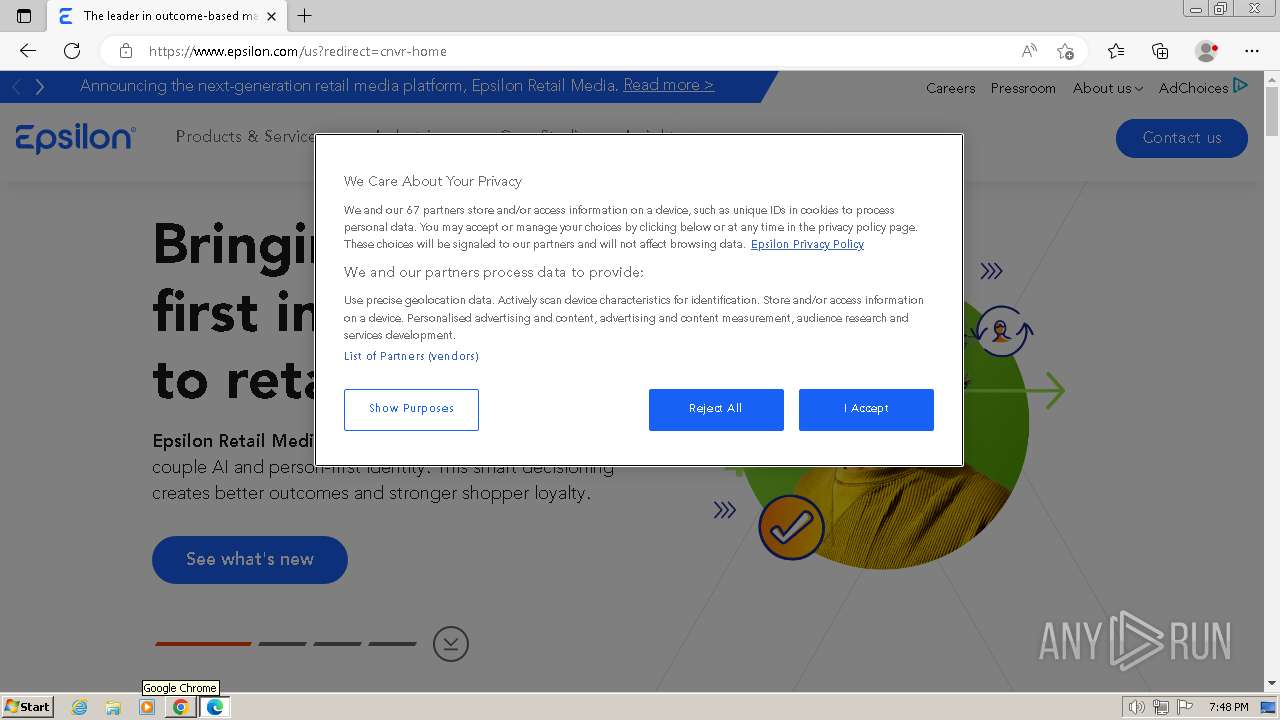This screenshot has height=720, width=1280.
Task: Open the Products & Services menu
Action: click(x=245, y=136)
